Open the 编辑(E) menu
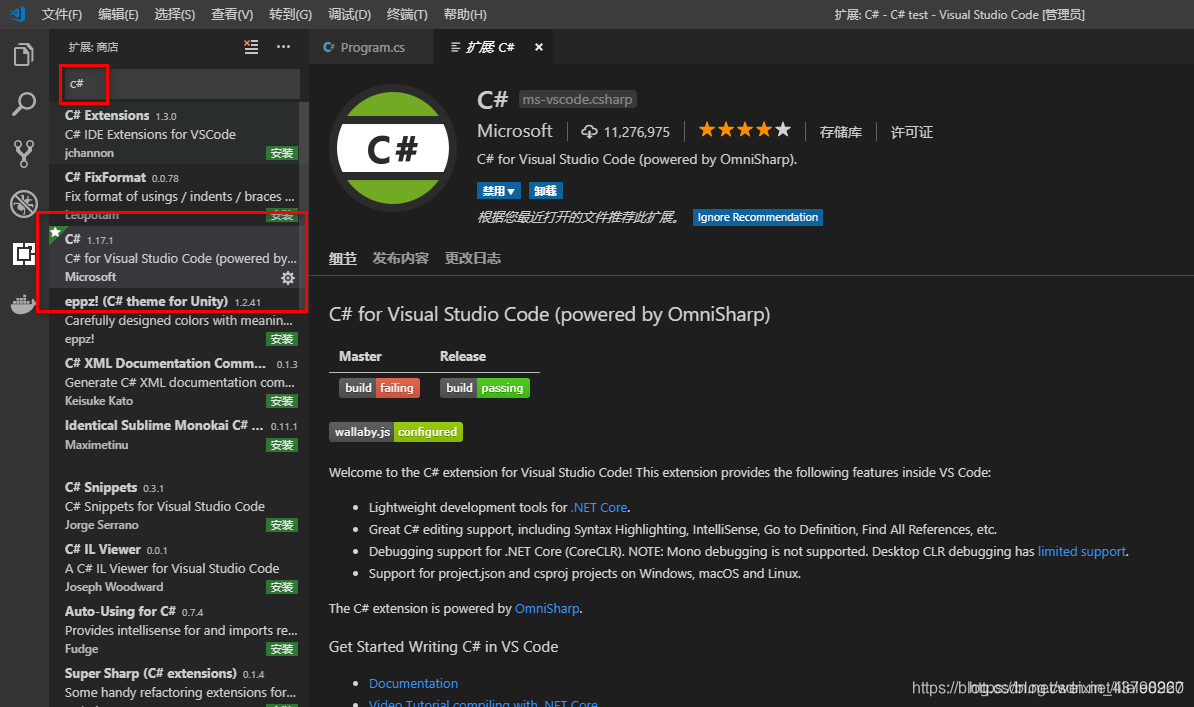This screenshot has width=1194, height=707. (118, 14)
